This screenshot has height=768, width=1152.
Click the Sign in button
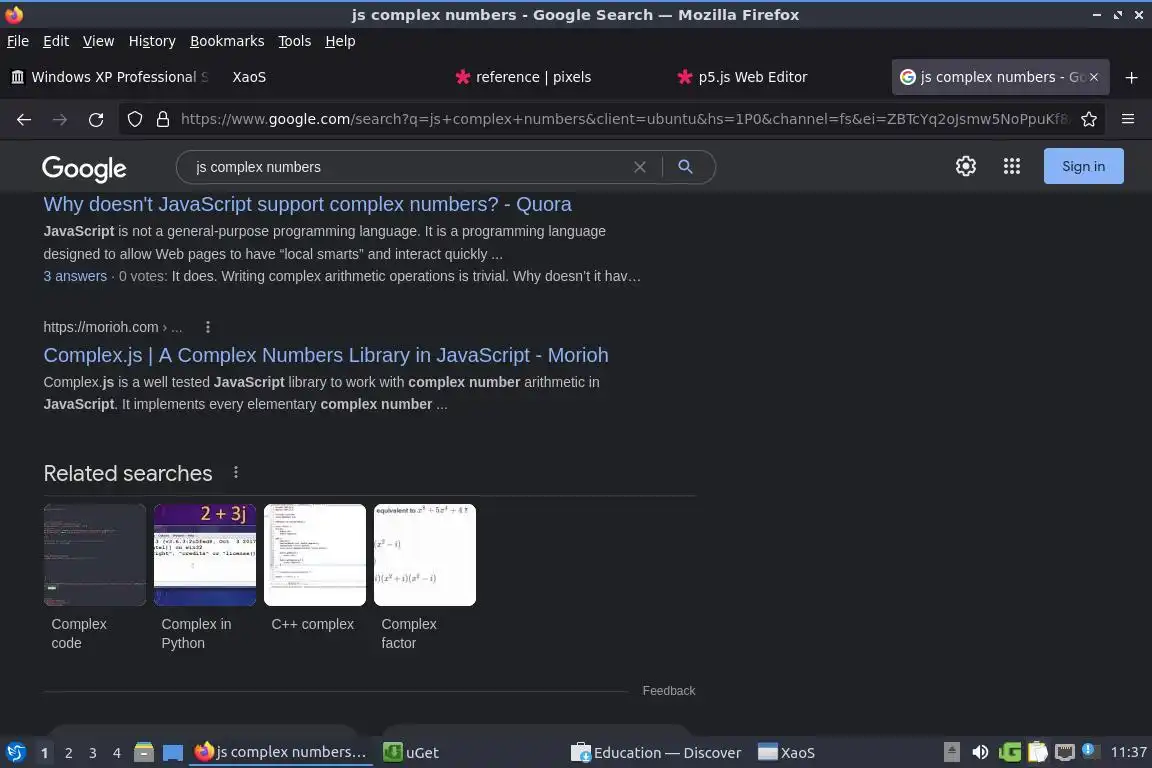tap(1083, 166)
